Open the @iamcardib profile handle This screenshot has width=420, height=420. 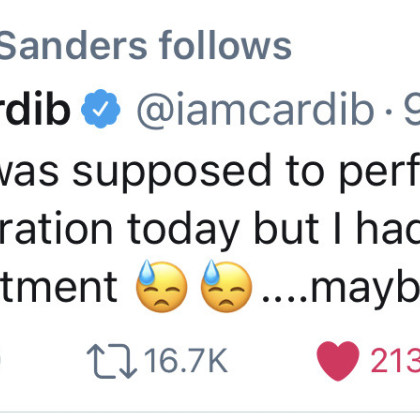(255, 109)
